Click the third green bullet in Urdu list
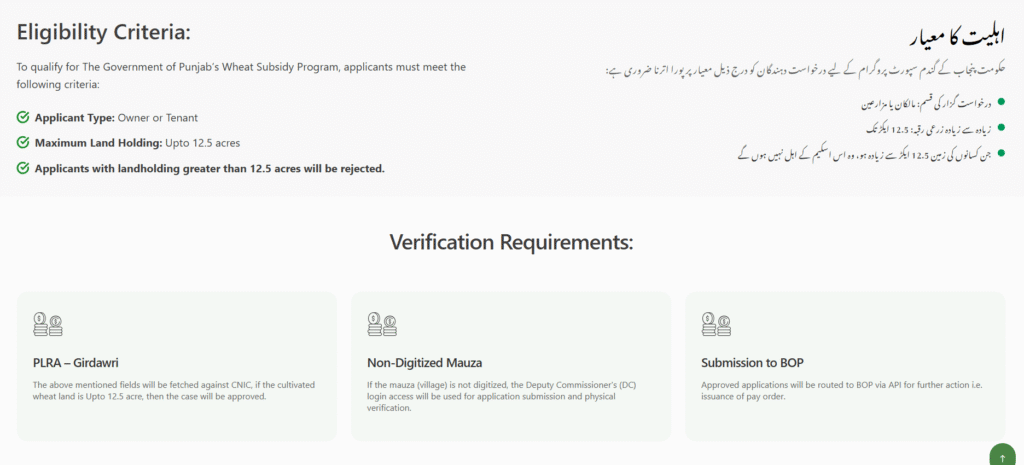This screenshot has height=465, width=1024. click(x=1001, y=153)
